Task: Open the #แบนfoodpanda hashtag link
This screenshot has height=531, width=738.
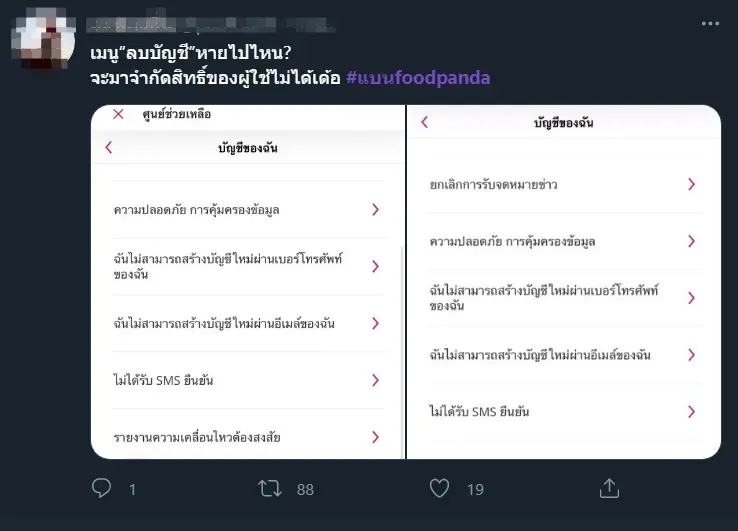Action: 418,77
